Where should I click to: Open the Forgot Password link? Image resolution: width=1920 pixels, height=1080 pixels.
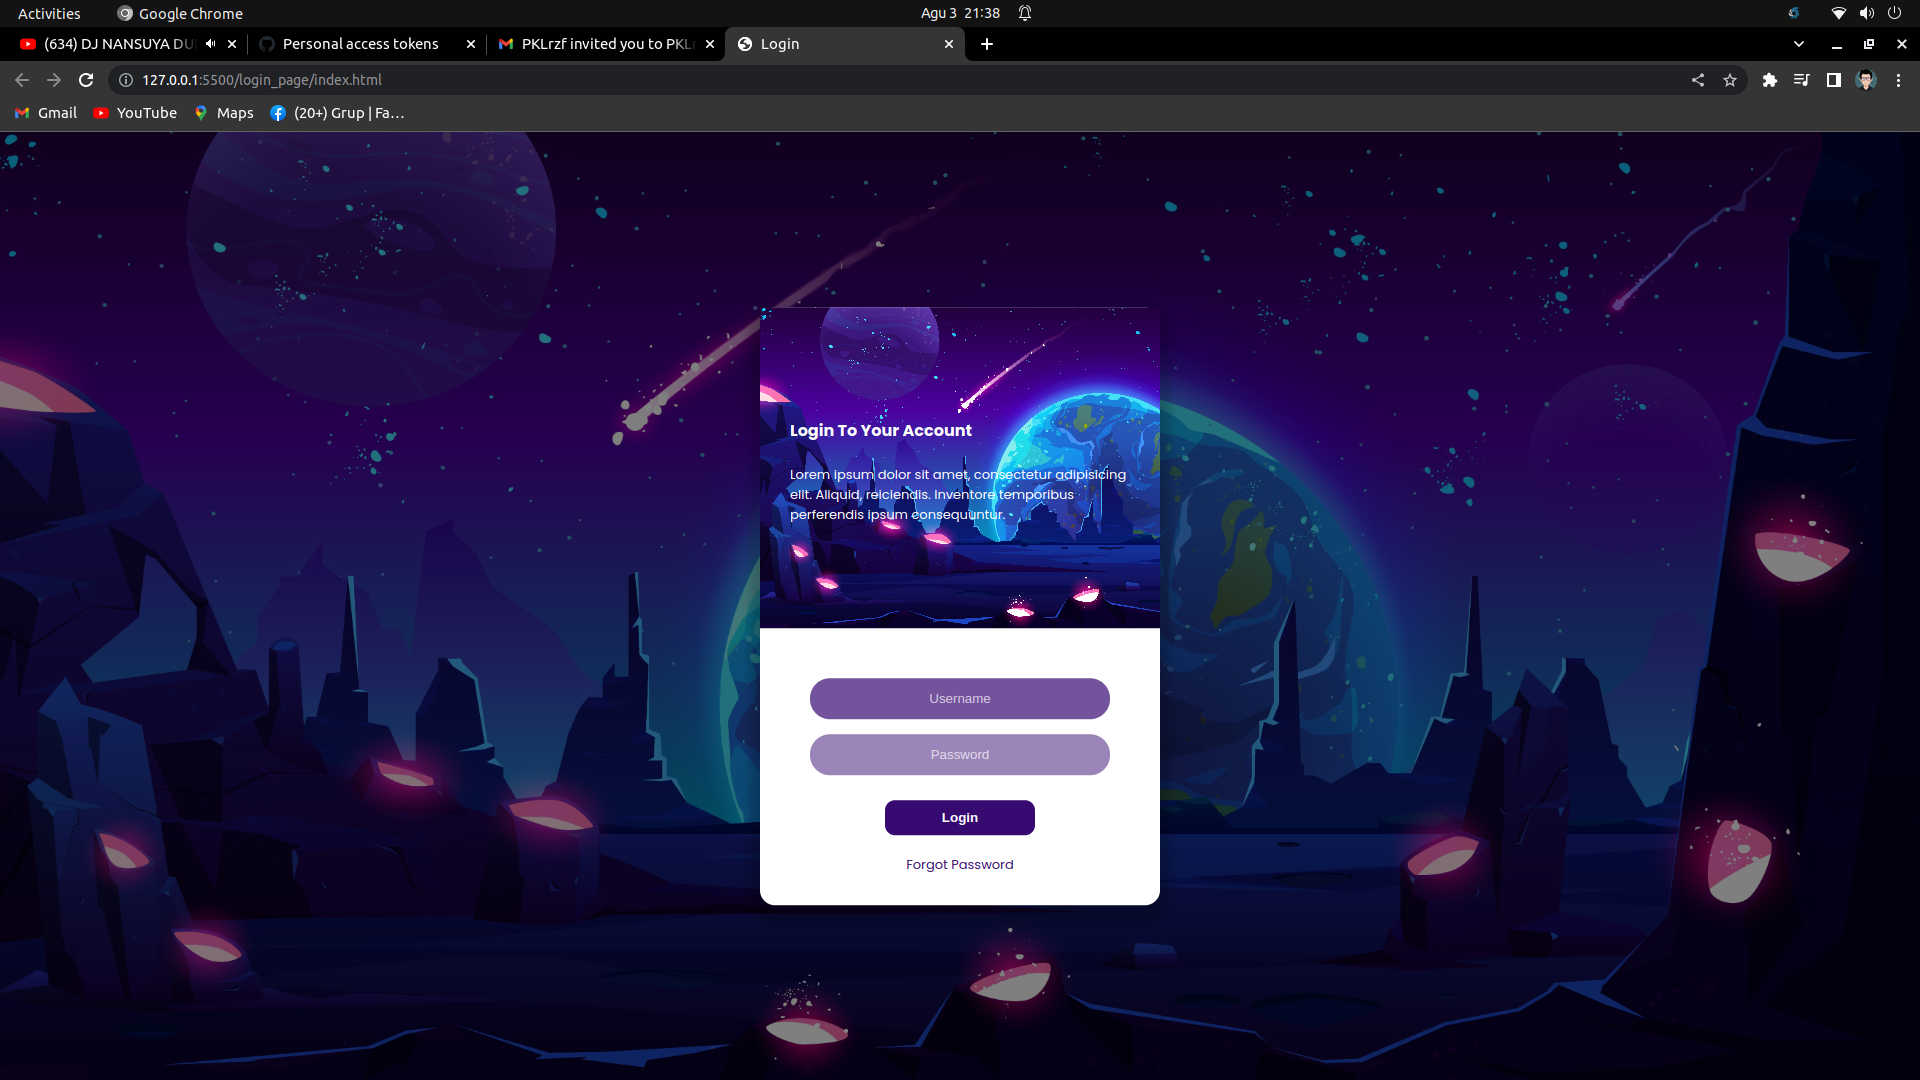tap(959, 864)
